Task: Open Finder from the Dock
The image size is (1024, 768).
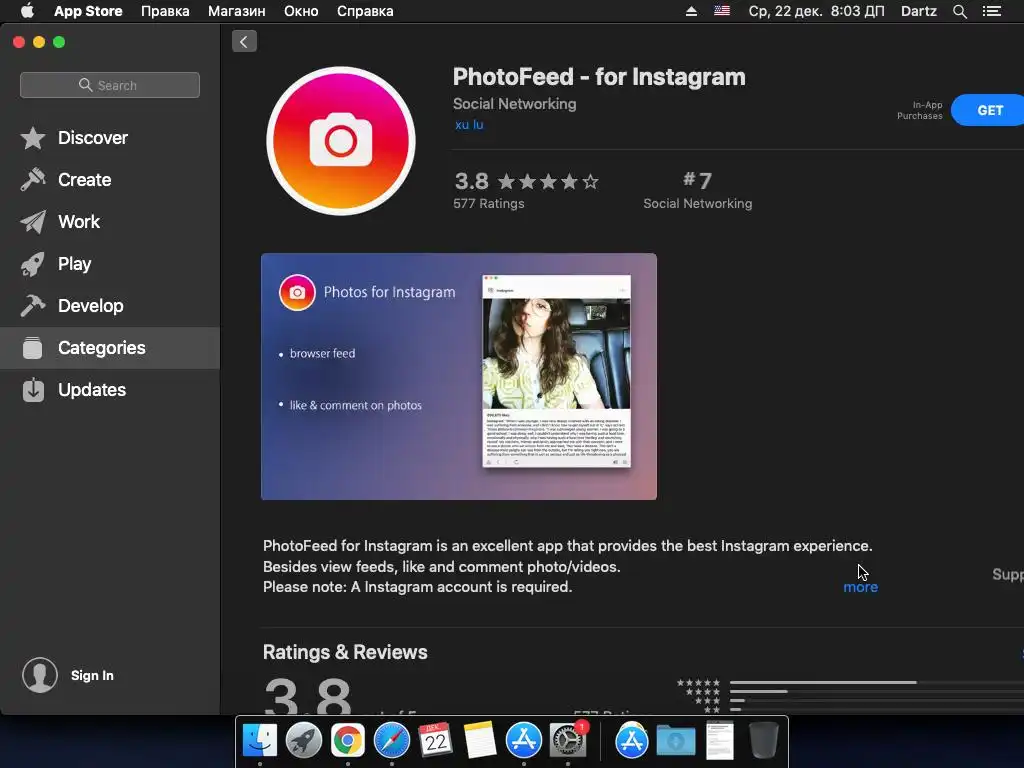Action: point(260,741)
